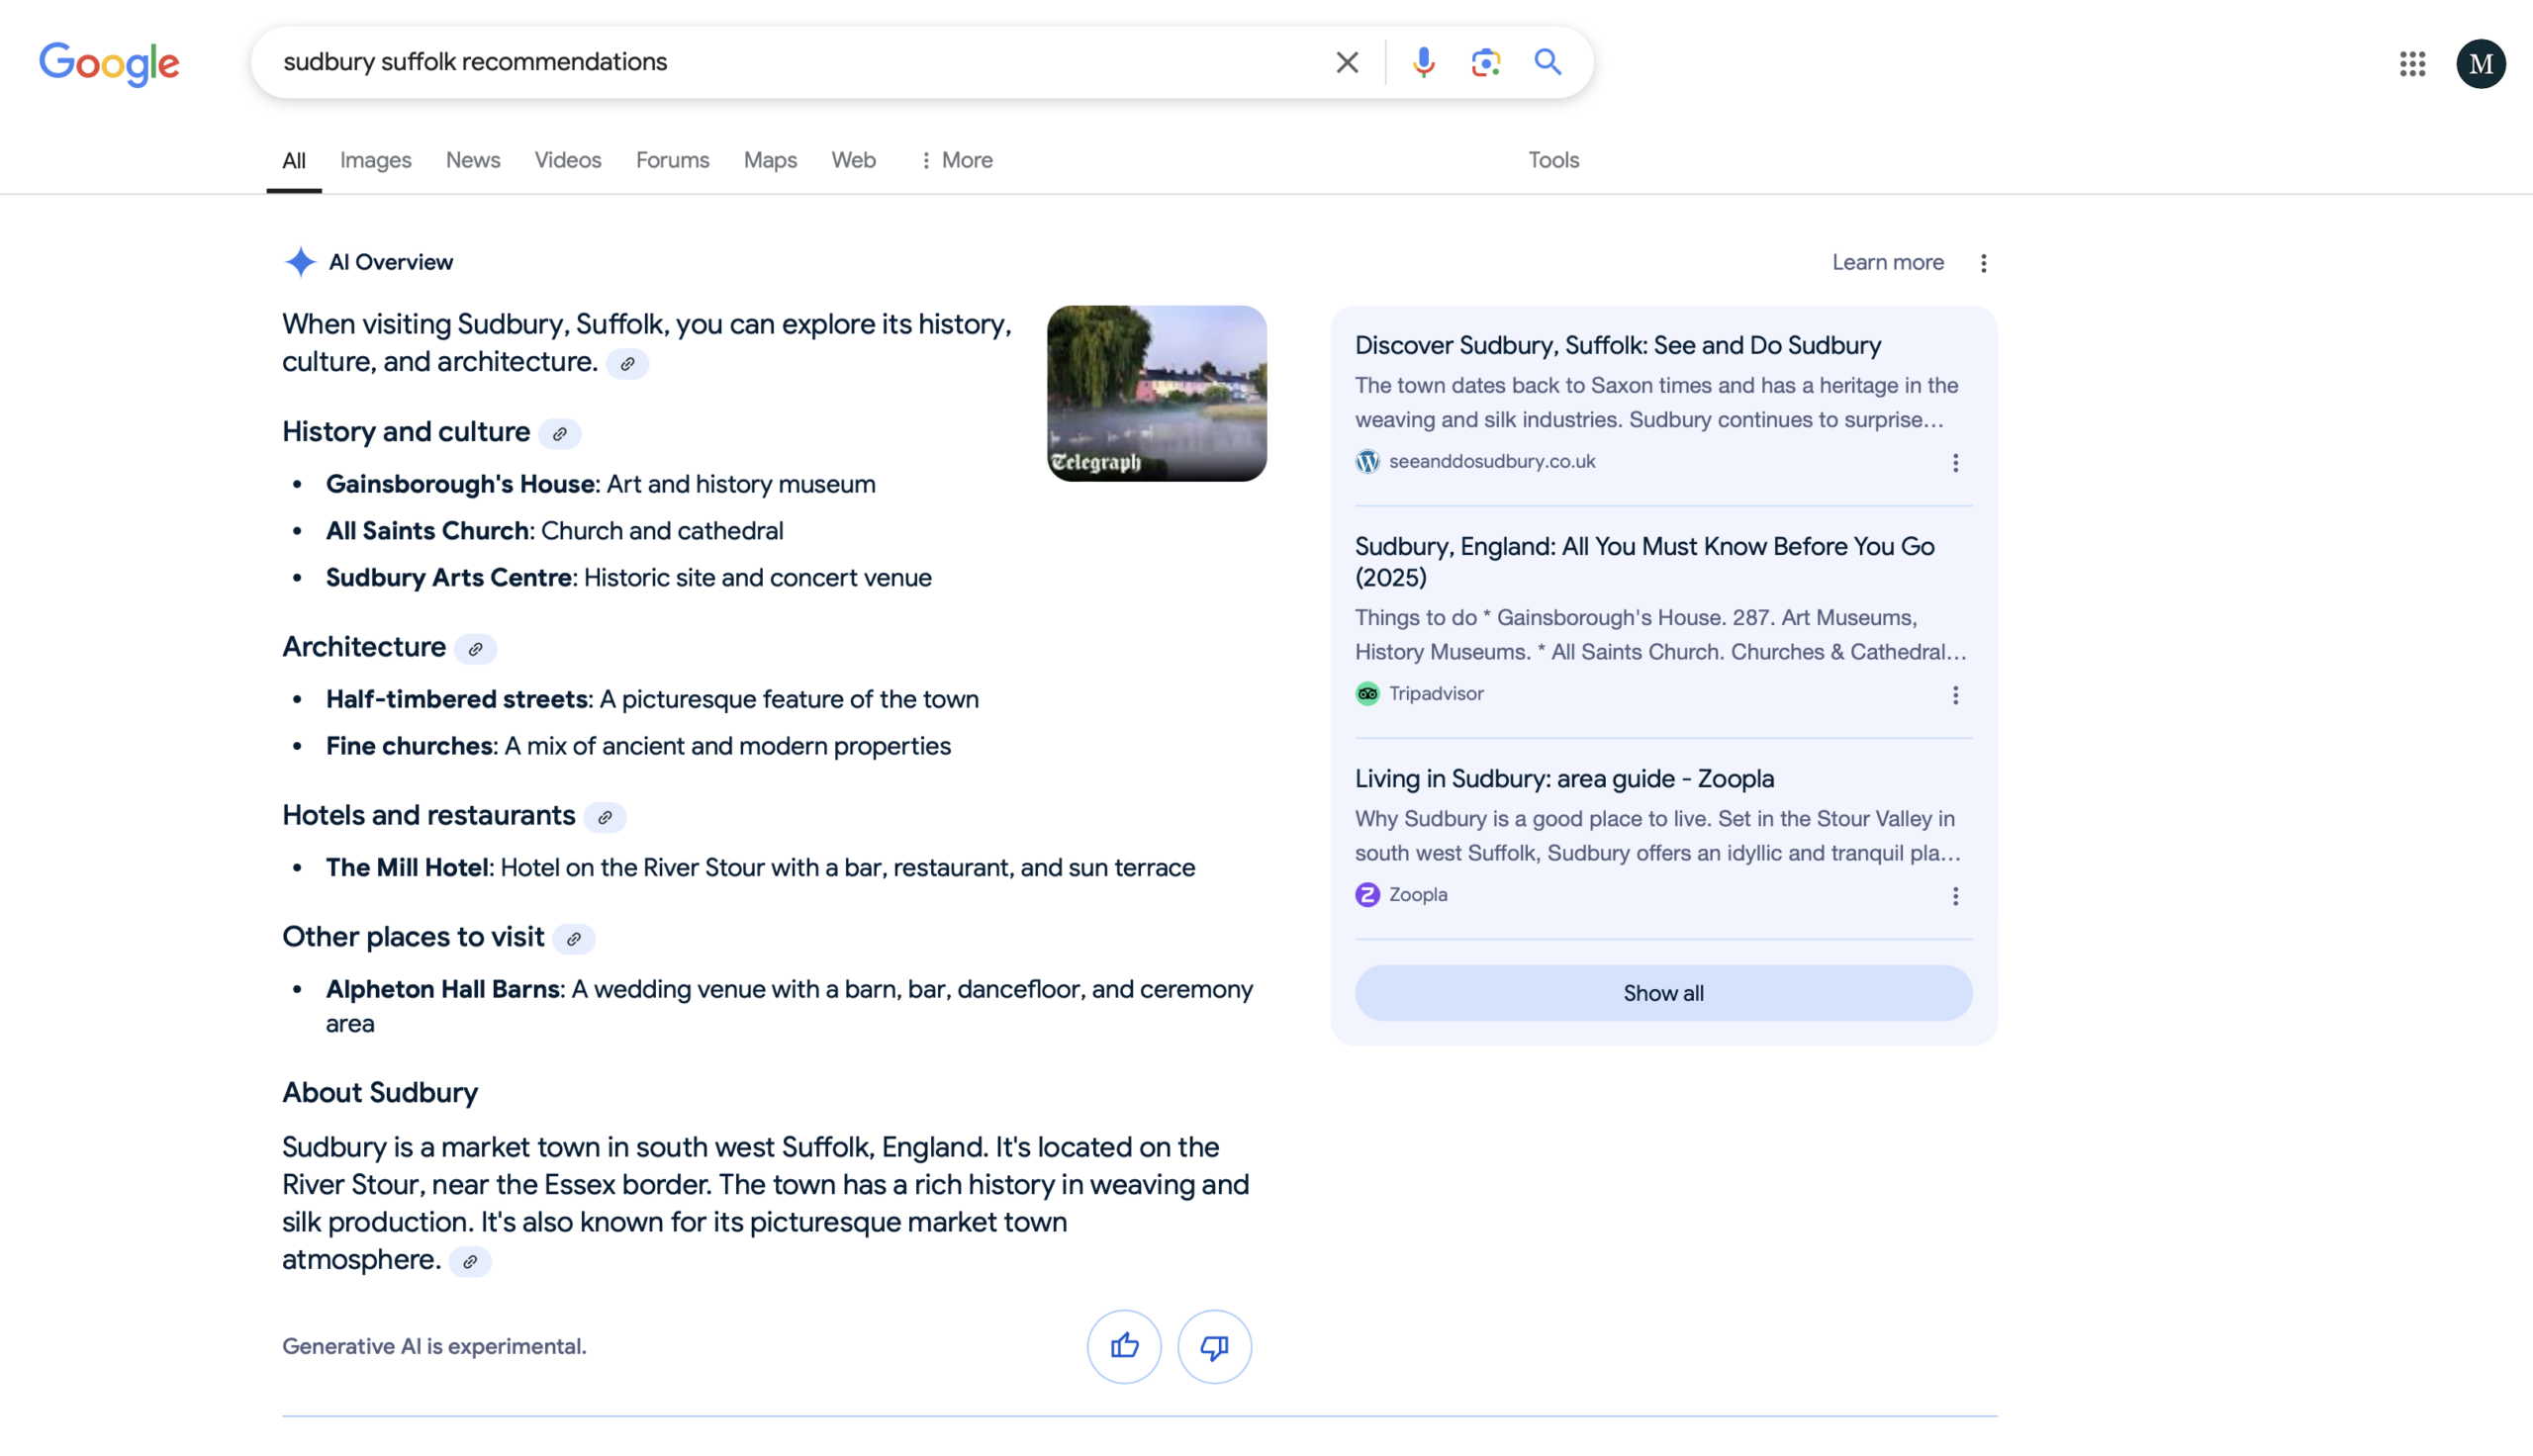Start voice search with microphone icon
This screenshot has height=1456, width=2533.
point(1423,63)
